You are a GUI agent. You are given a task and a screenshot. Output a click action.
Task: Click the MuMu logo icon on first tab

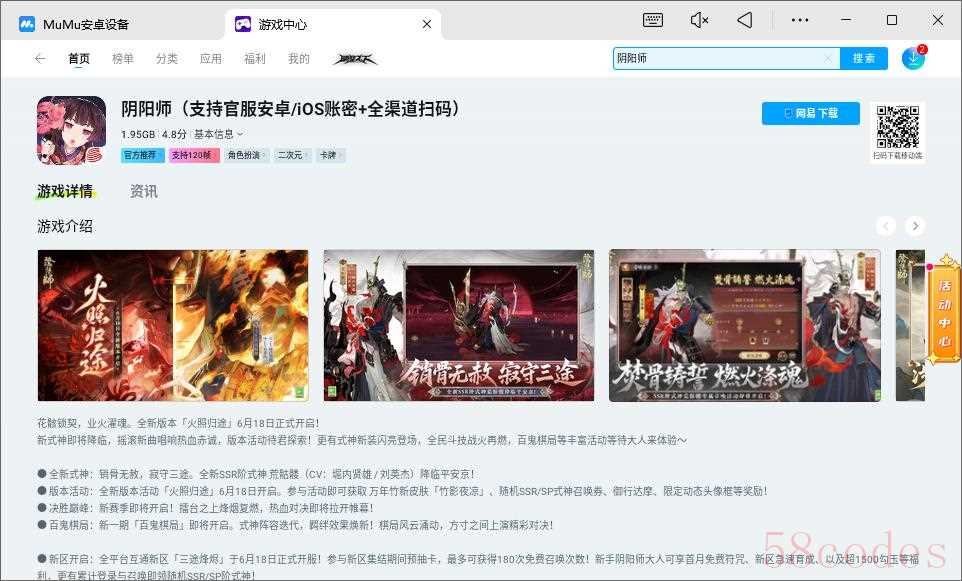26,25
